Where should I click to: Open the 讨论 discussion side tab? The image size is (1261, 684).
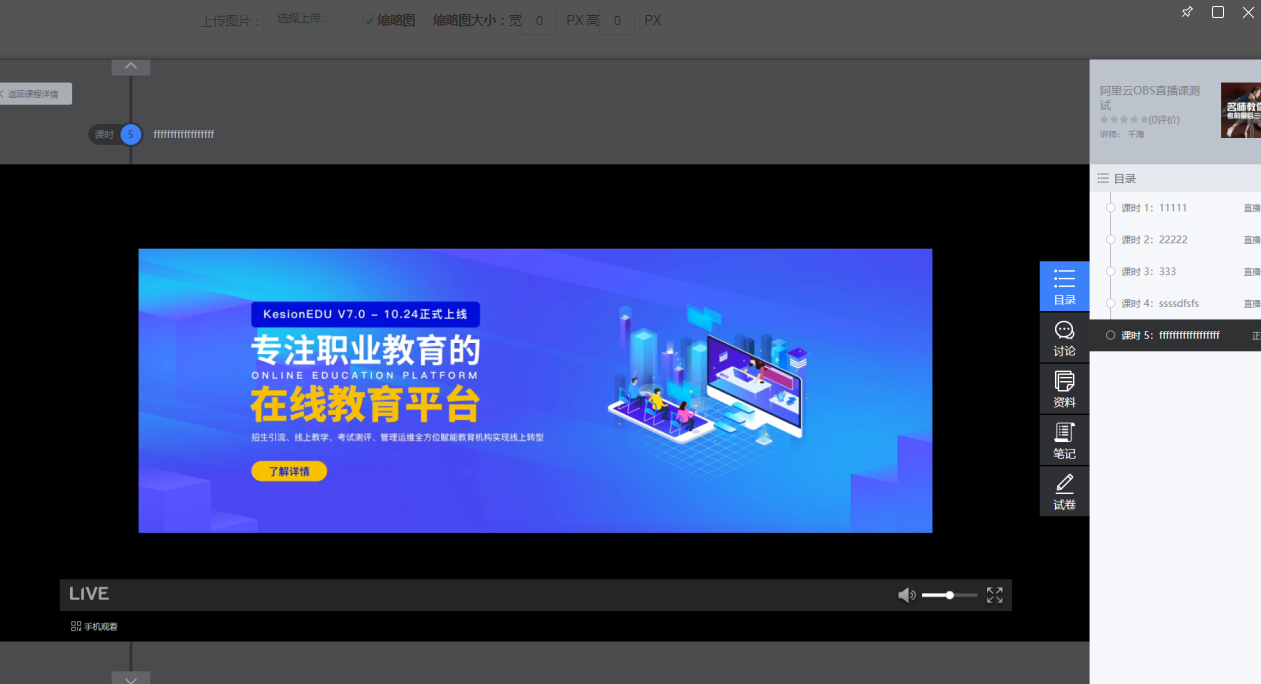1064,338
